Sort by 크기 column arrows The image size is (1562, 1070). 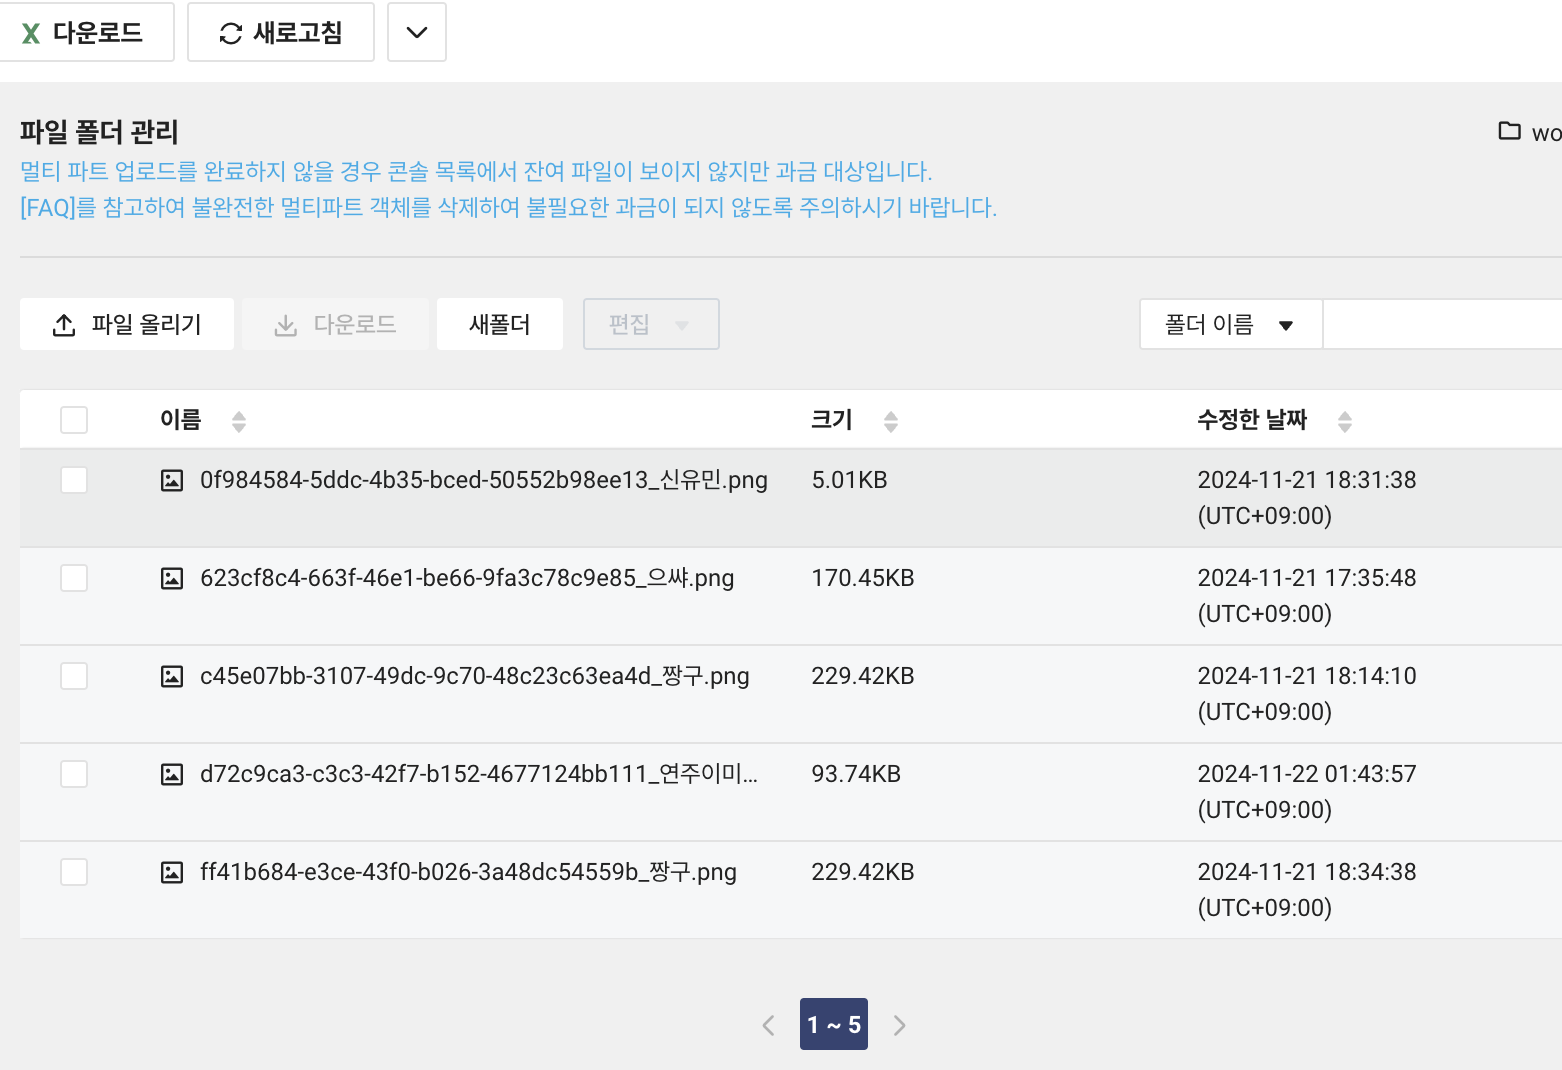[x=891, y=421]
